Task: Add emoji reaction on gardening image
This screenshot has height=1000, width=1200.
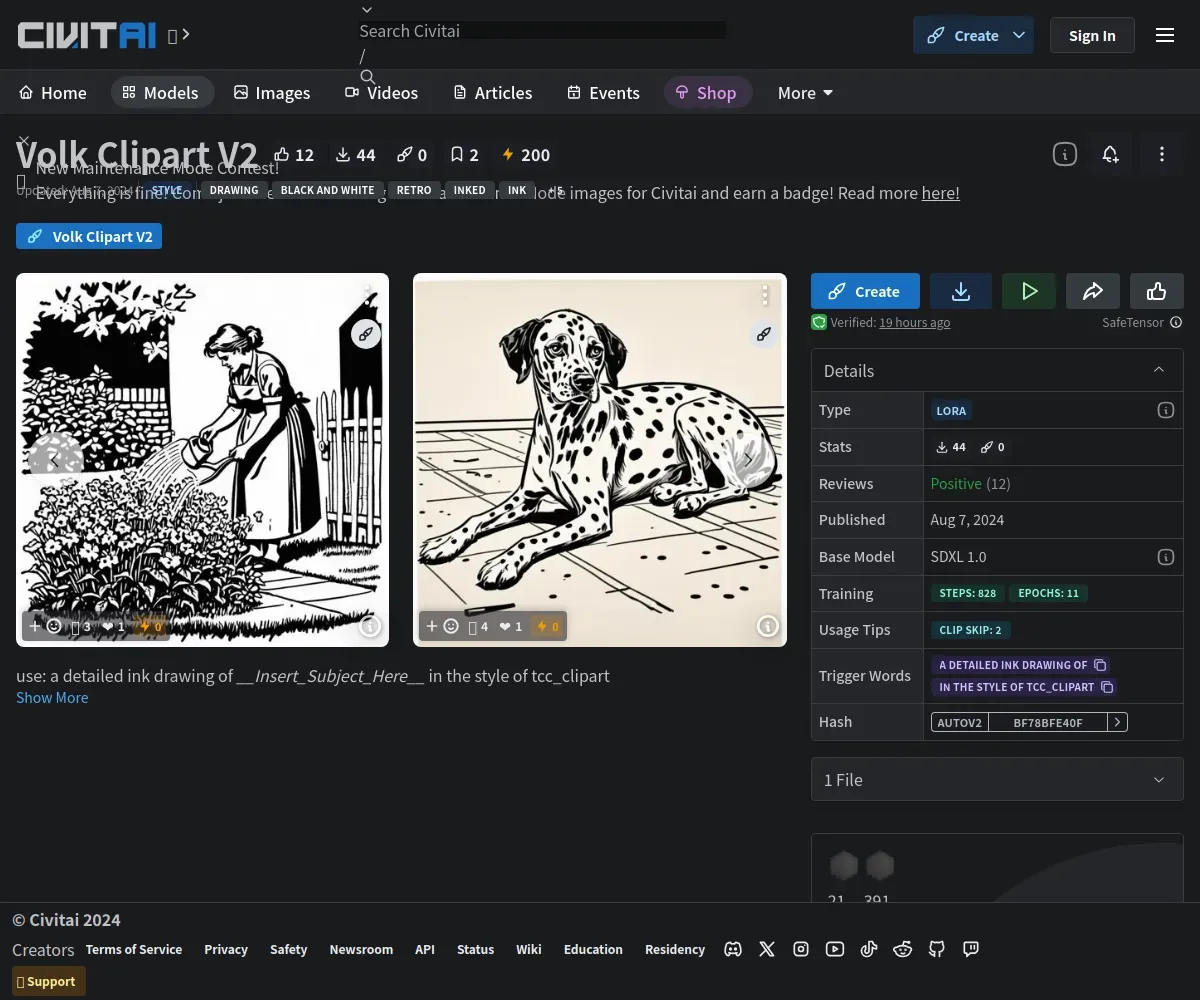Action: pyautogui.click(x=45, y=627)
